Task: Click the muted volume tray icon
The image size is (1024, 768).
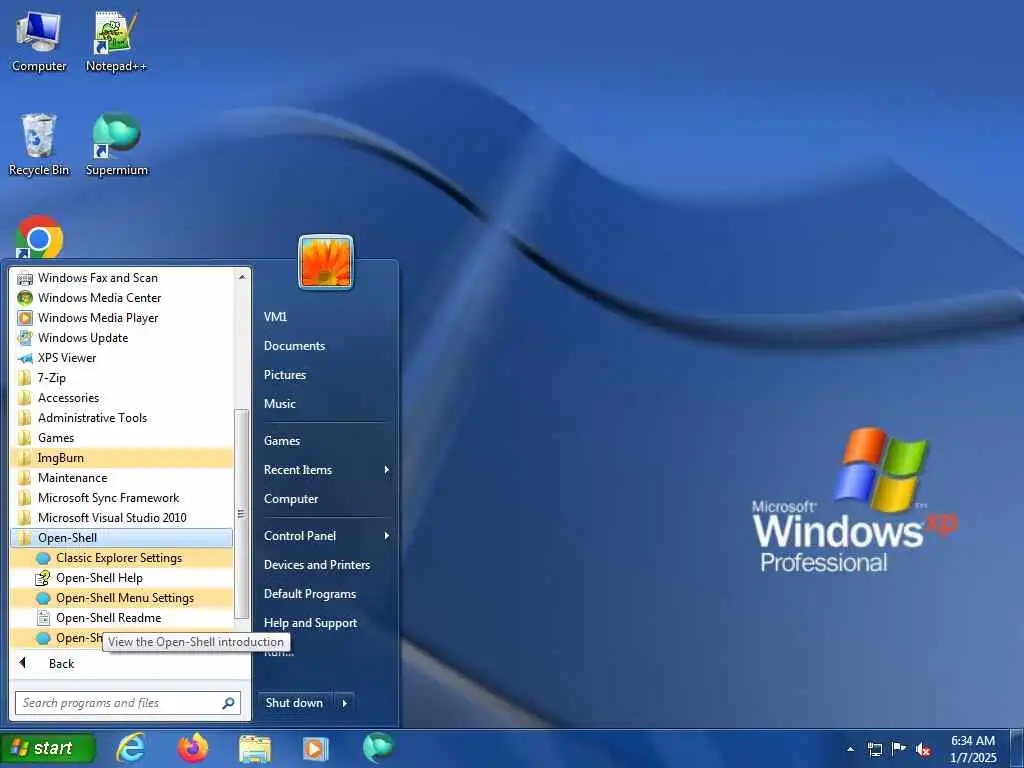Action: (x=923, y=749)
